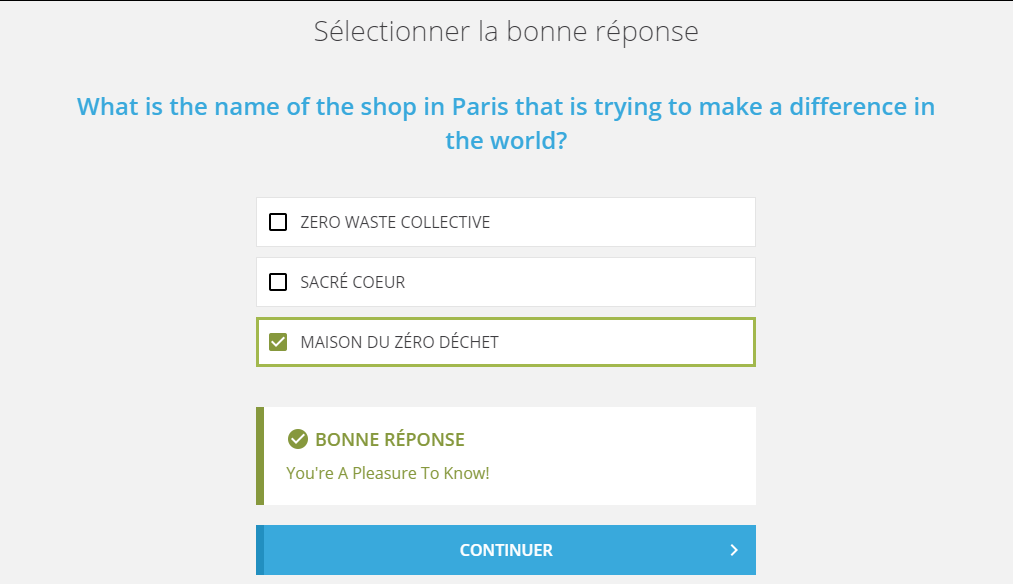Click the "You're A Pleasure To Know!" message

tap(388, 474)
